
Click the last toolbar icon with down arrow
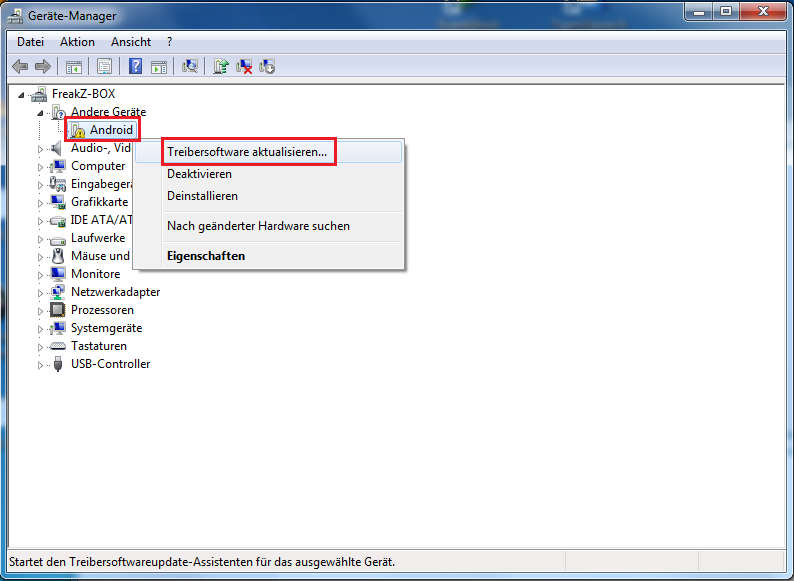(267, 66)
